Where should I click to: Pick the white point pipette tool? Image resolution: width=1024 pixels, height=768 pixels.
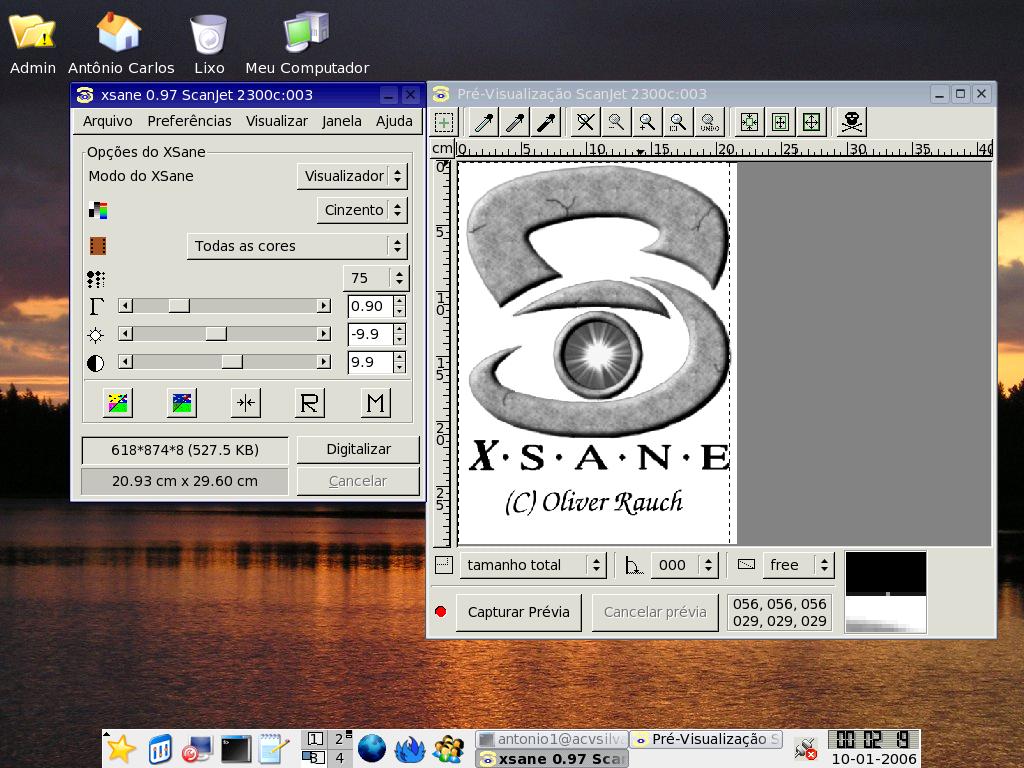coord(484,122)
